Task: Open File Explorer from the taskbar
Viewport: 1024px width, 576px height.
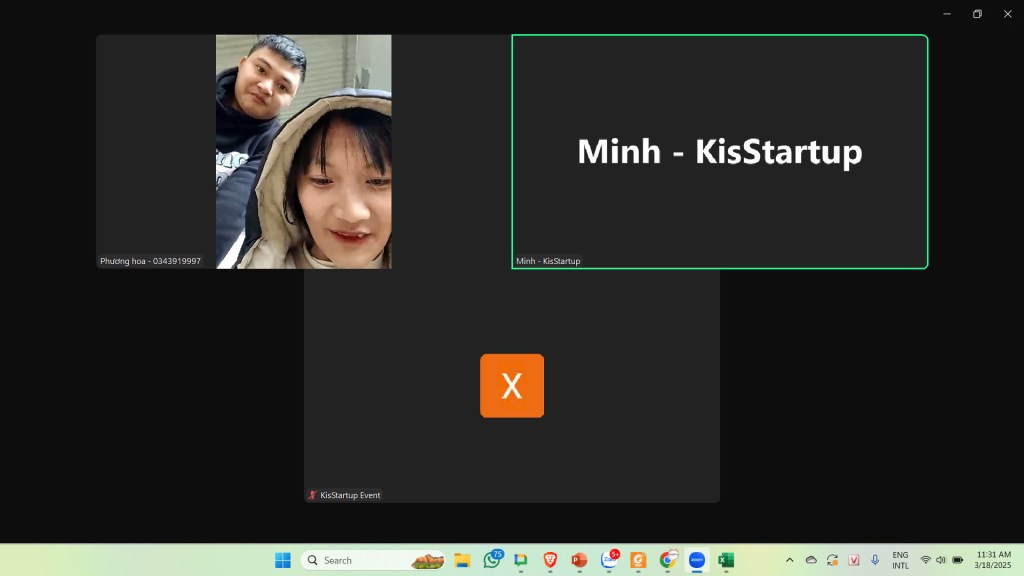Action: point(462,560)
